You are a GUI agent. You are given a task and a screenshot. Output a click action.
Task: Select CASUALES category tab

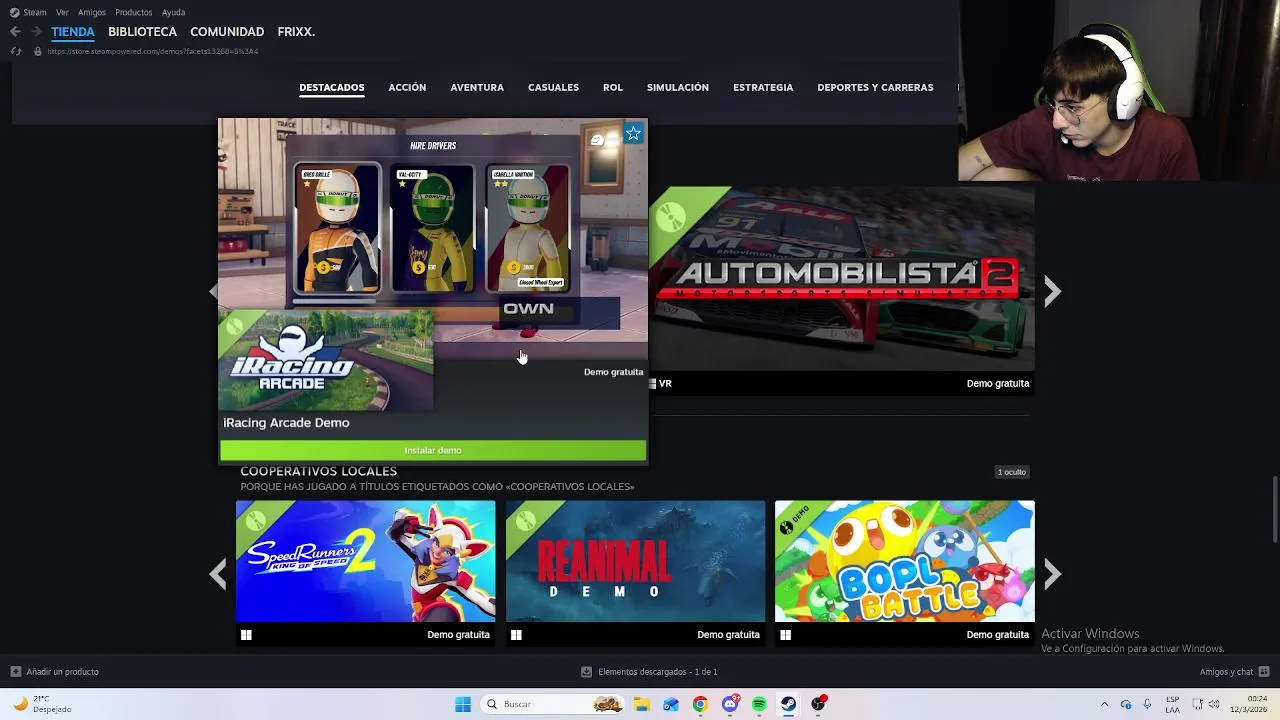coord(553,87)
